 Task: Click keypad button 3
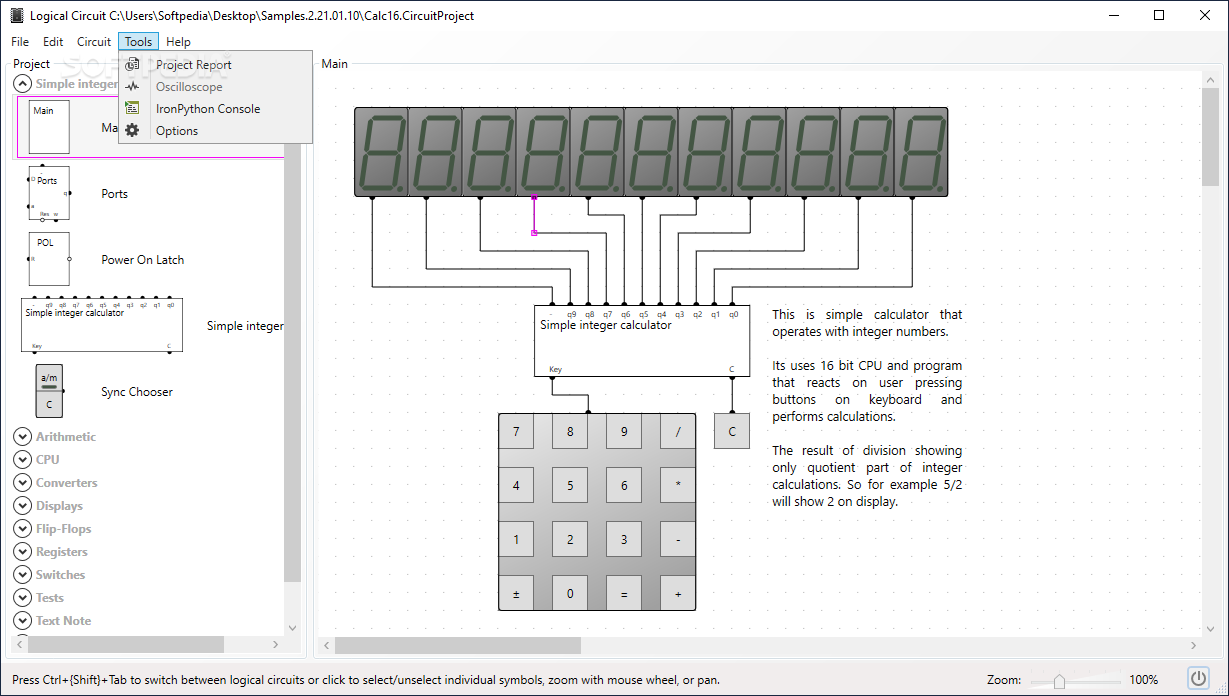(x=624, y=540)
